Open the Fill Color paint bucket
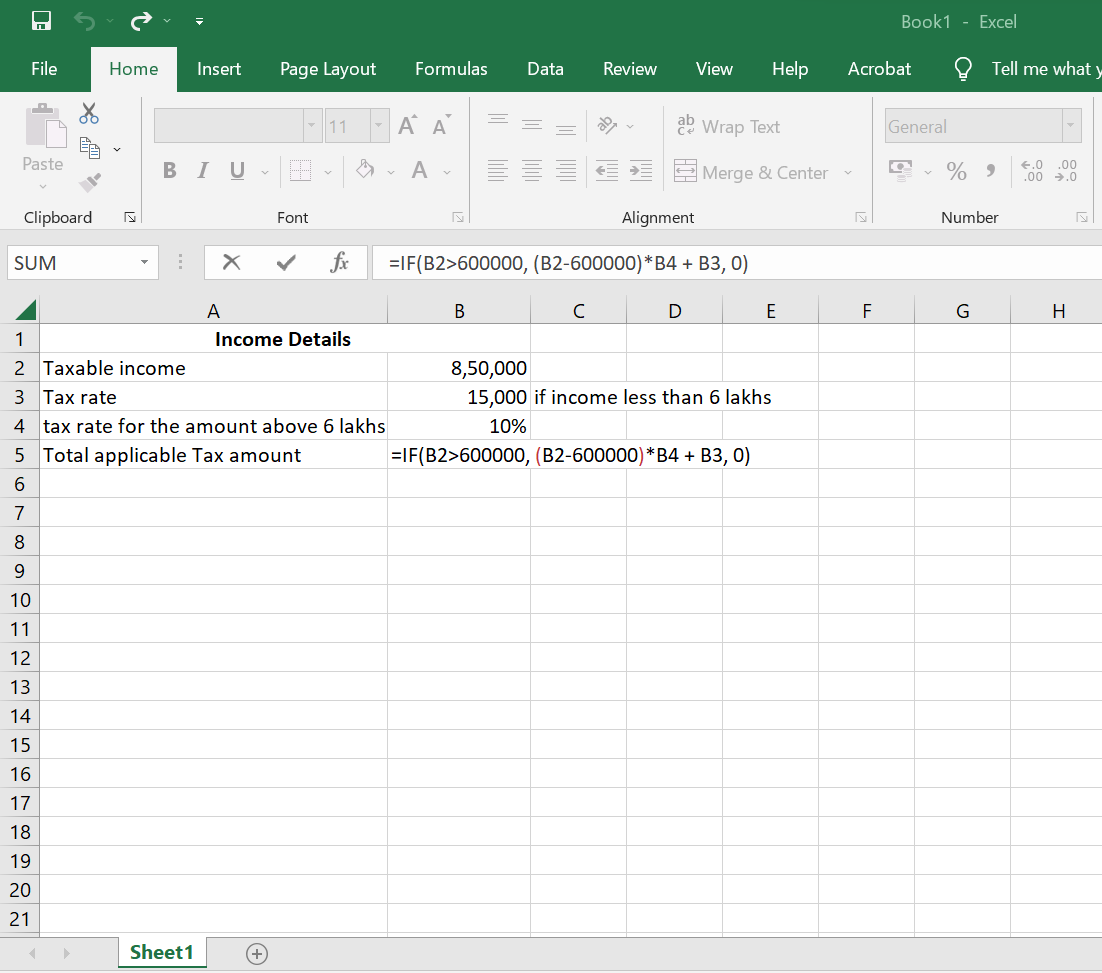 coord(365,171)
